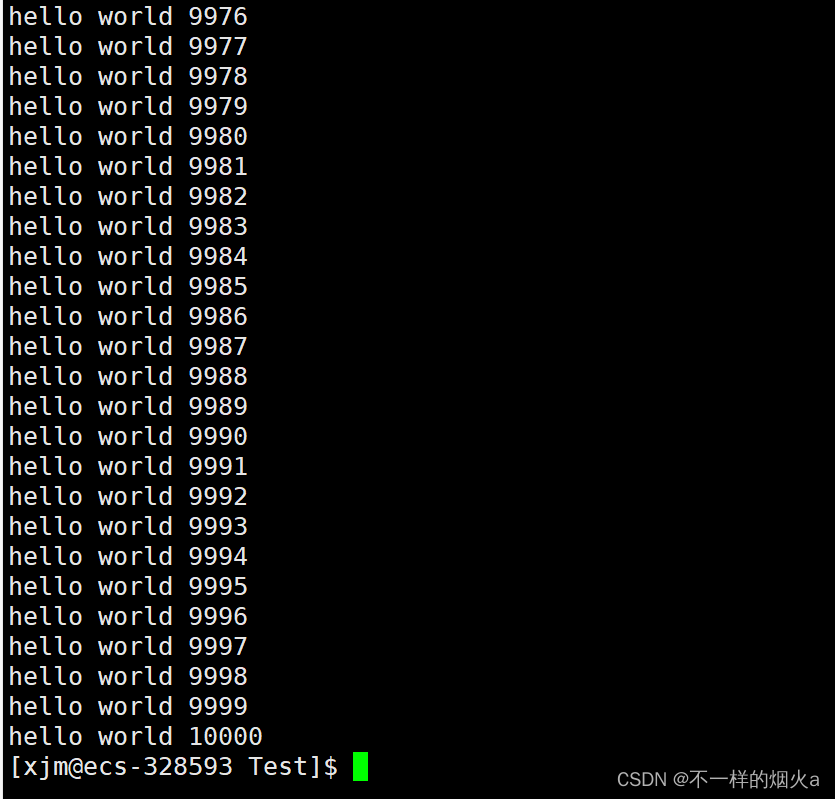Screen dimensions: 835x799
Task: Click the number 9977 in output
Action: (x=218, y=47)
